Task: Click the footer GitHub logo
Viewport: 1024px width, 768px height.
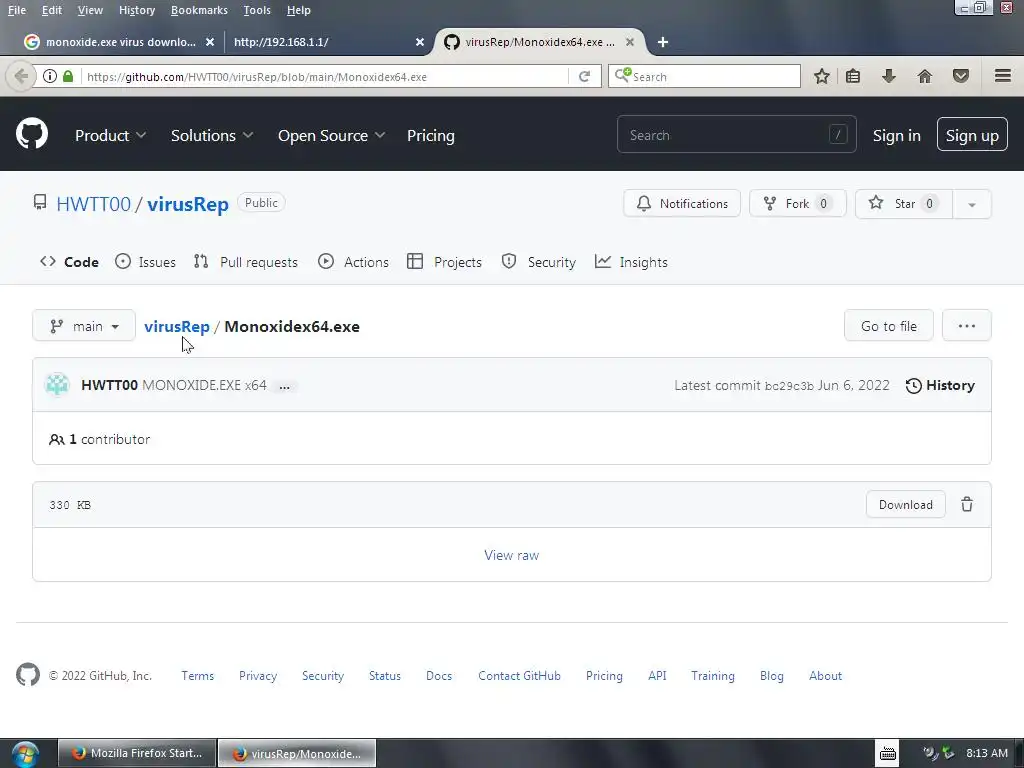Action: point(27,675)
